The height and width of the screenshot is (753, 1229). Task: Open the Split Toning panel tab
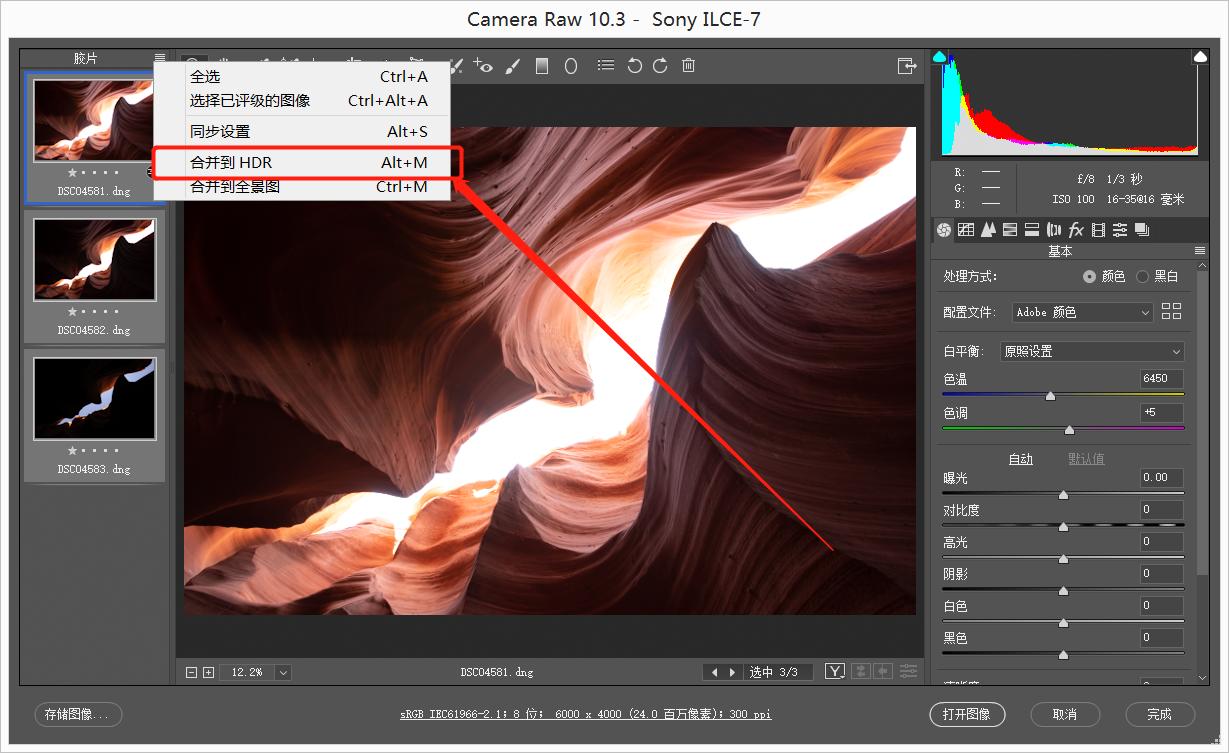(1032, 229)
